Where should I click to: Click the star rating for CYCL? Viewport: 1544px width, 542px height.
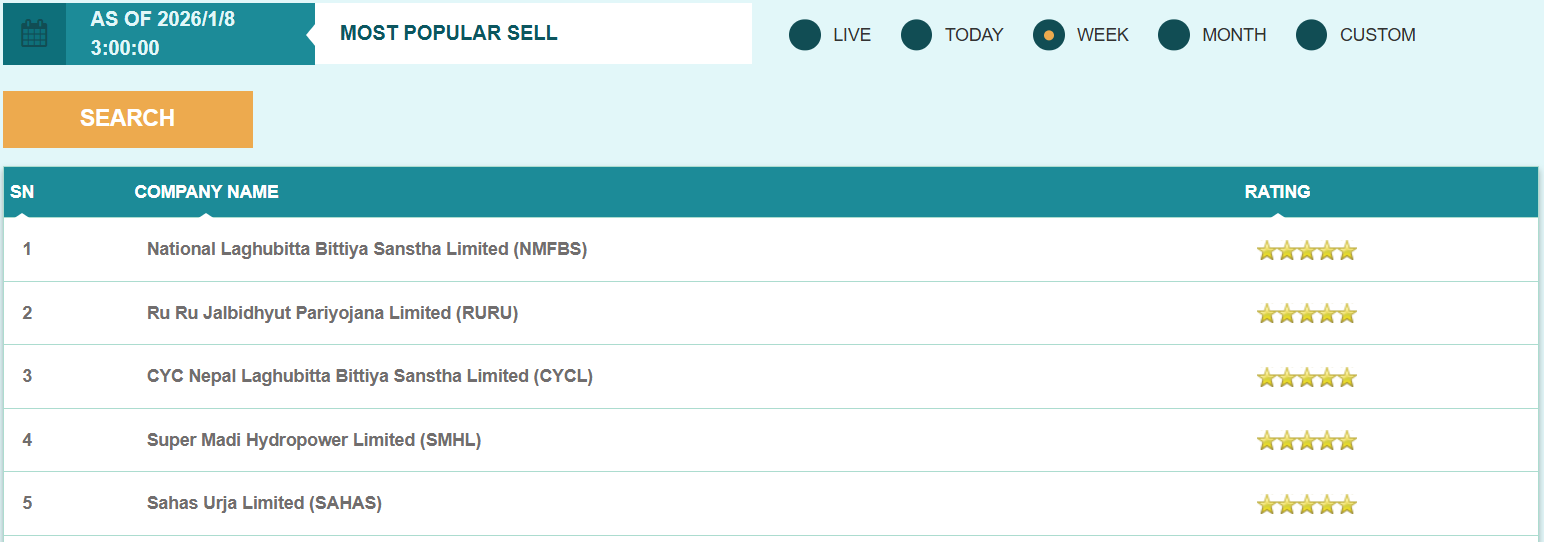pyautogui.click(x=1306, y=377)
